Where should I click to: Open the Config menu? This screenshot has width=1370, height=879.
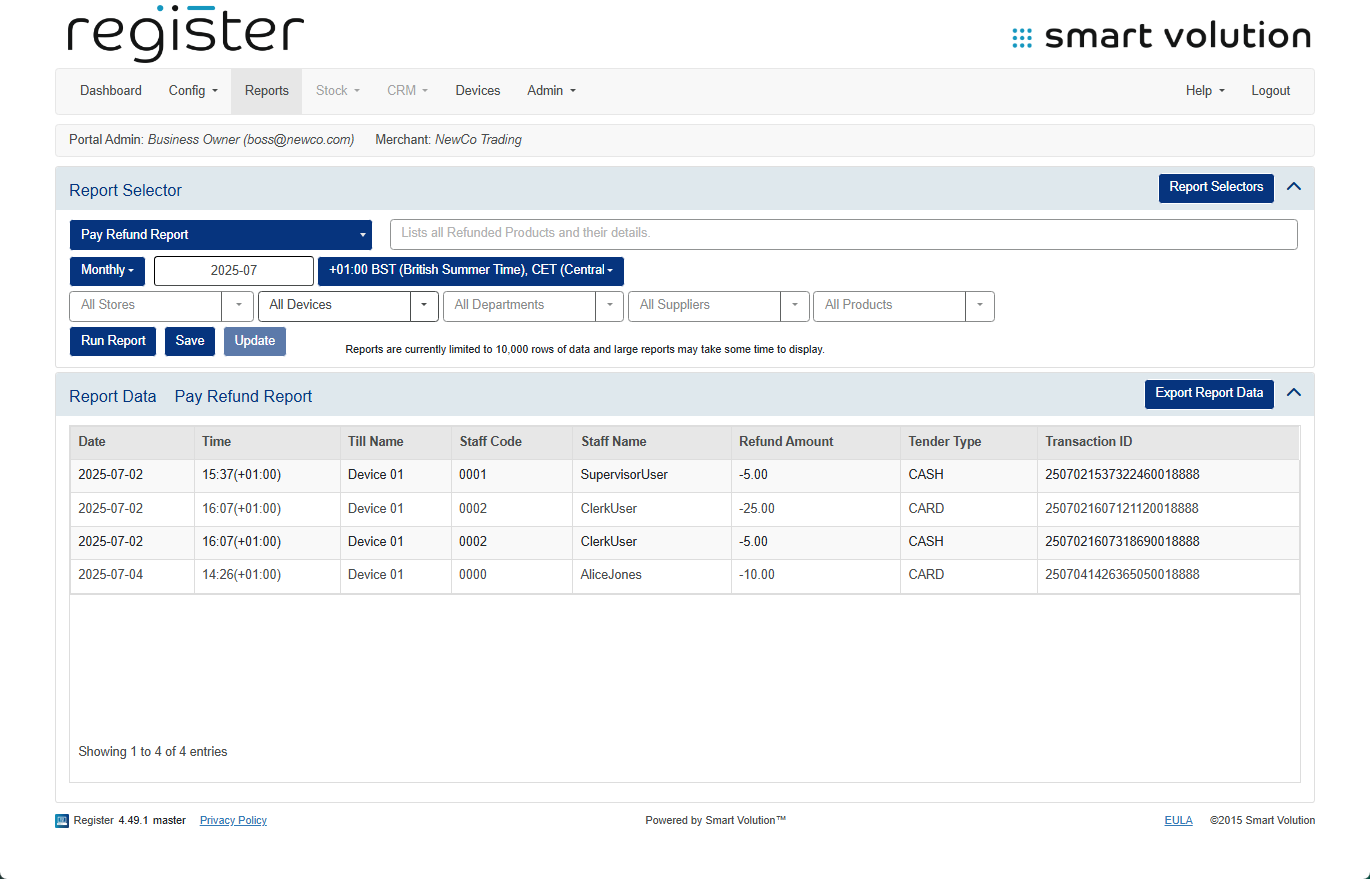[x=193, y=91]
